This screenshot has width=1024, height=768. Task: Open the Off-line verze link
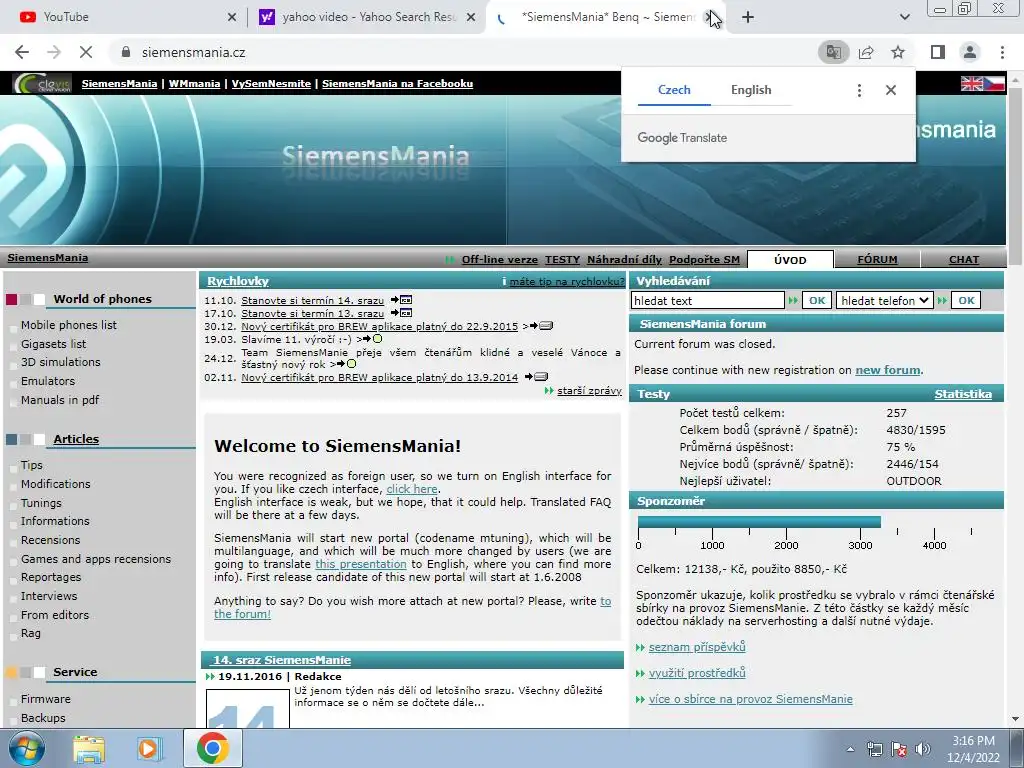pyautogui.click(x=500, y=260)
